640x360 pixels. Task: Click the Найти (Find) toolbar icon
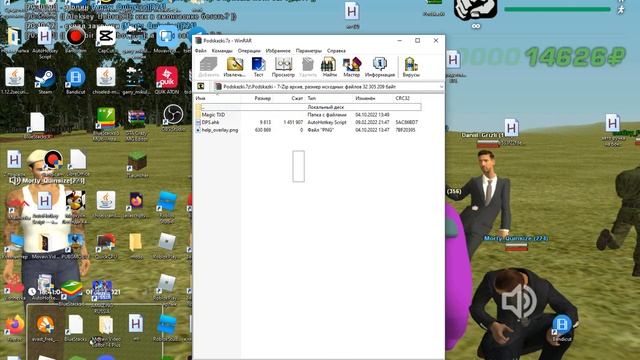329,67
